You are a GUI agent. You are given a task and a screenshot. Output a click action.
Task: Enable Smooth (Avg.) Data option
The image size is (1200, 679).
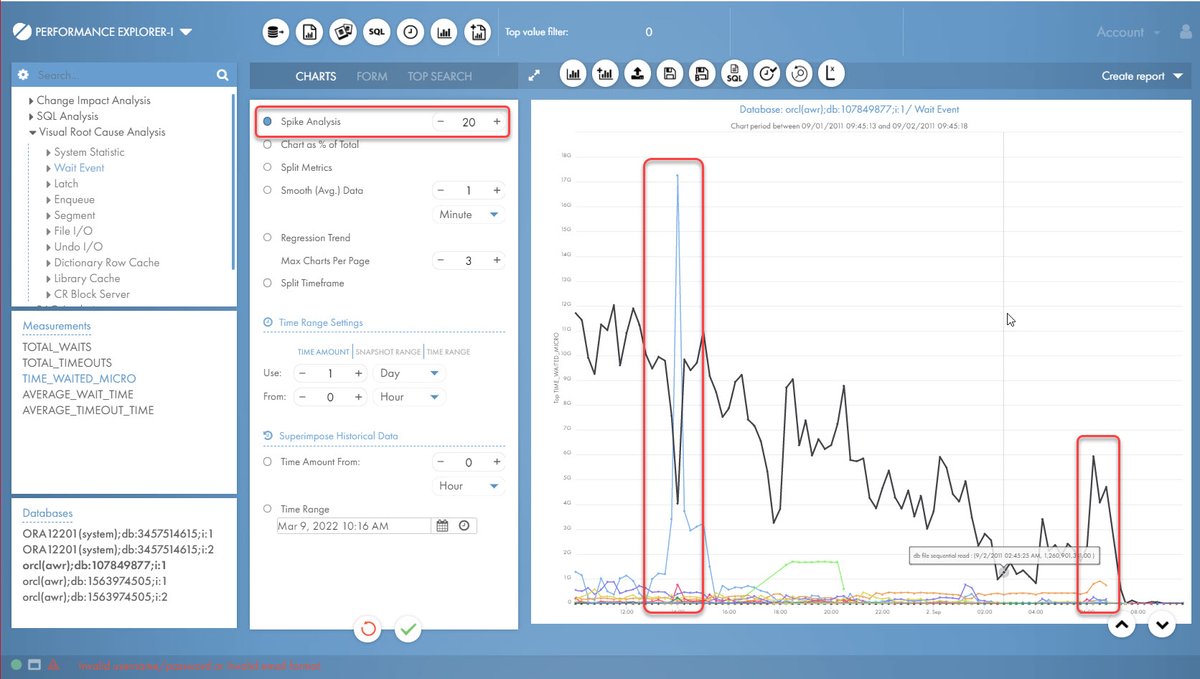point(268,190)
